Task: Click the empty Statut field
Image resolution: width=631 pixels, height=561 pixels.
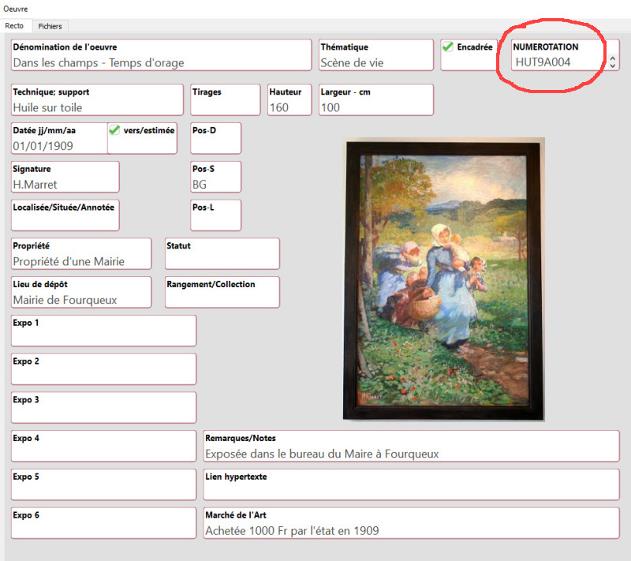Action: click(x=222, y=254)
